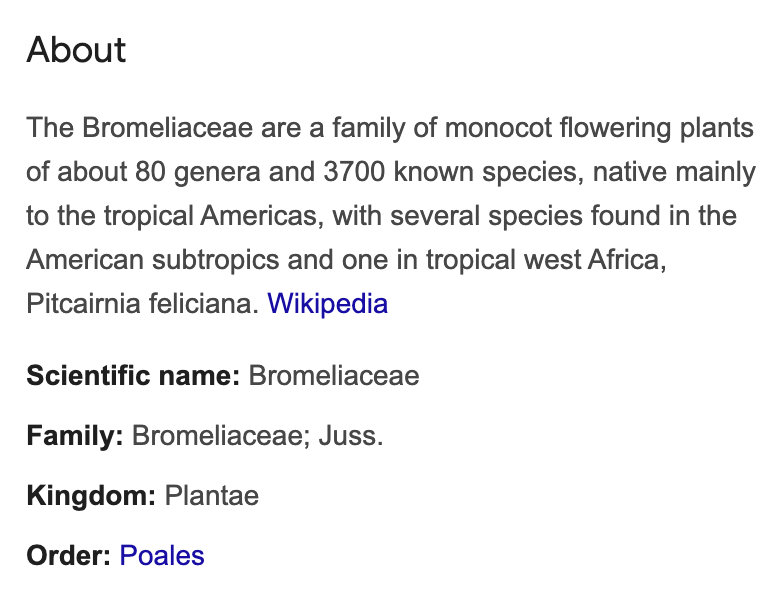Click '80 genera' in the description

[x=198, y=172]
